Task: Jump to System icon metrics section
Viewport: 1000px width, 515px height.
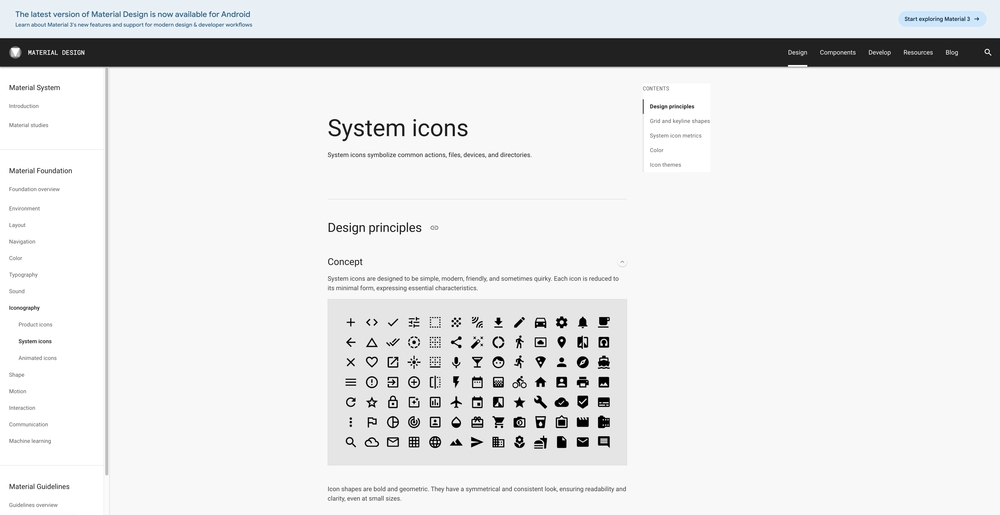Action: (x=675, y=136)
